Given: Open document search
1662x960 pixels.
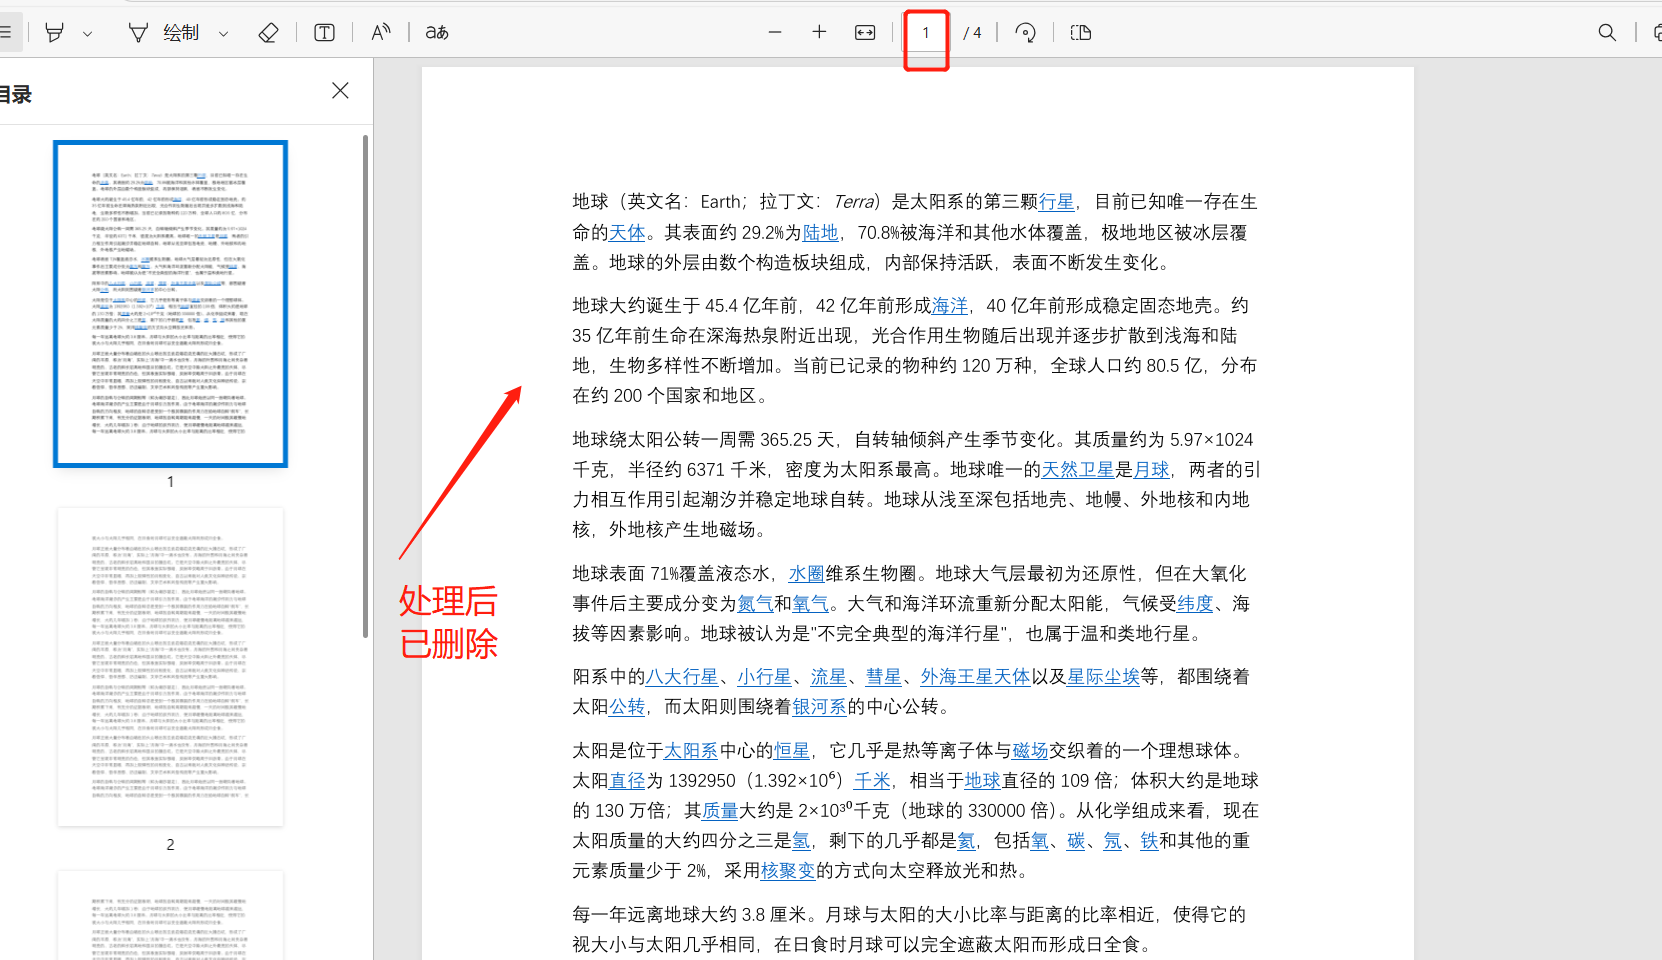Looking at the screenshot, I should click(1607, 32).
